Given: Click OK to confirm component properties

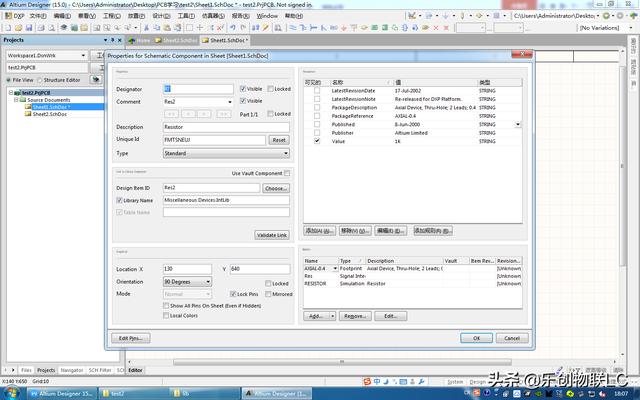Looking at the screenshot, I should tap(476, 338).
